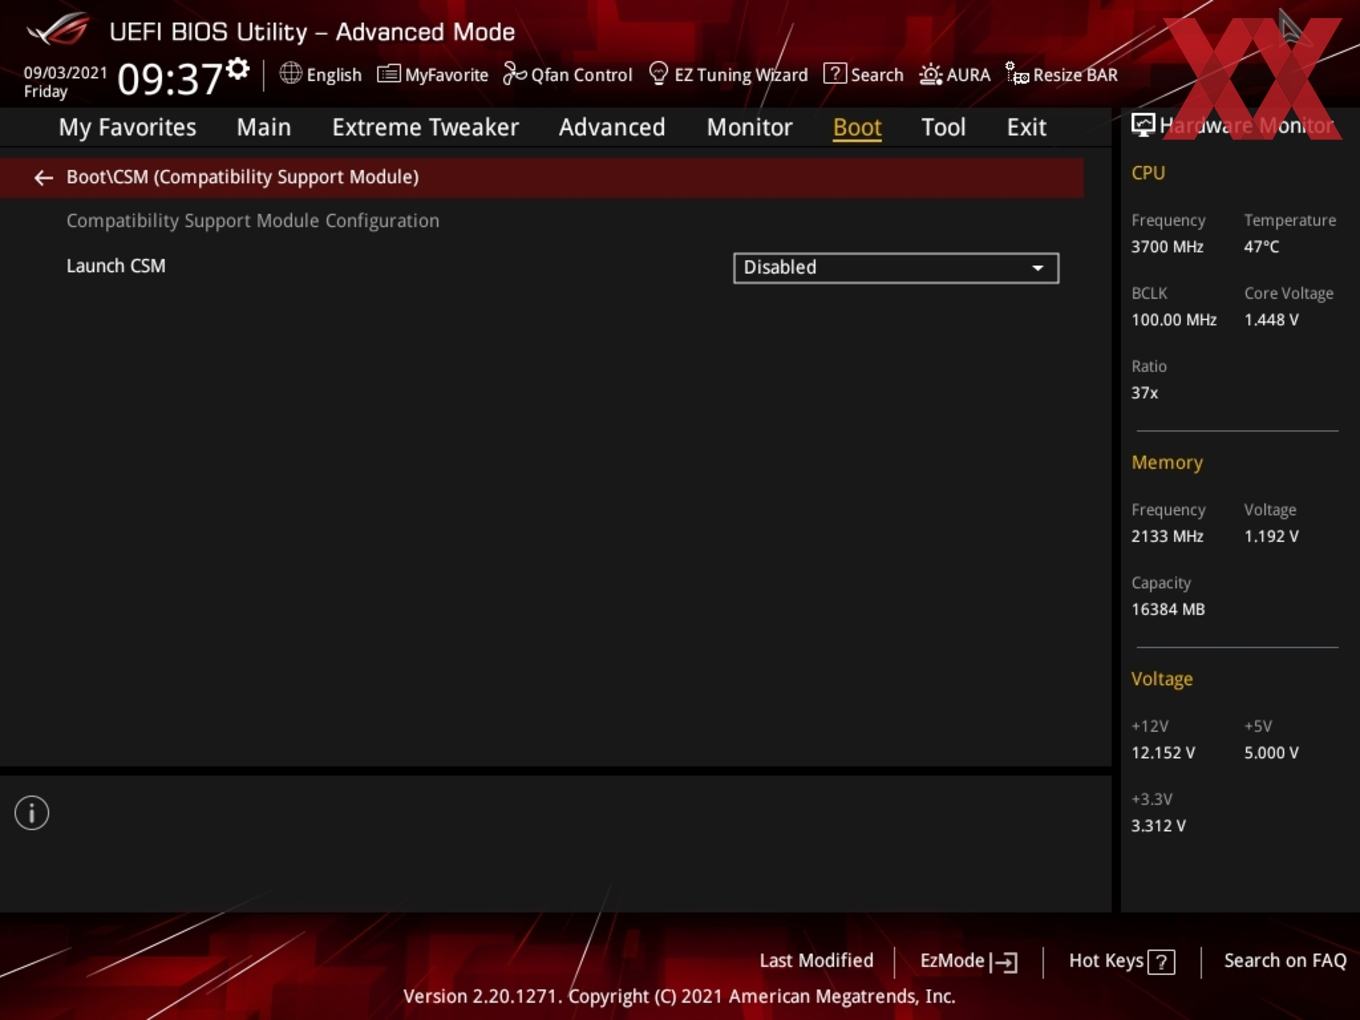Click the CPU section heading

1148,173
